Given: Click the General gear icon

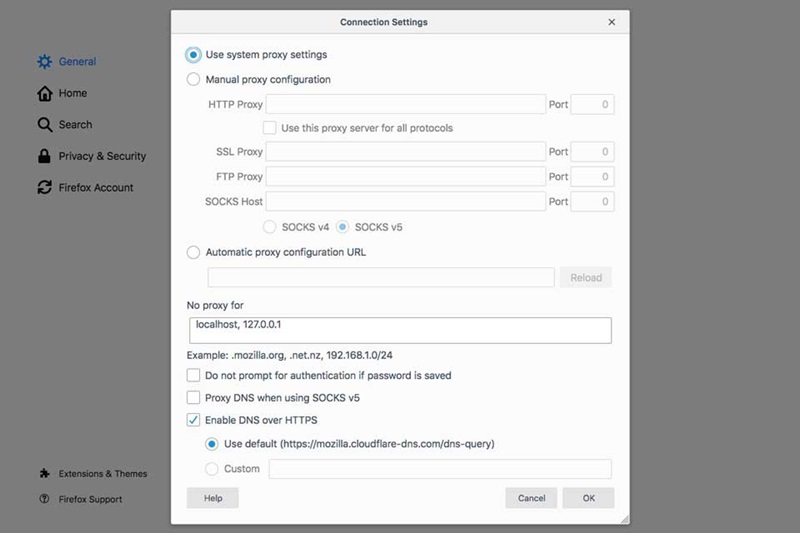Looking at the screenshot, I should coord(44,62).
